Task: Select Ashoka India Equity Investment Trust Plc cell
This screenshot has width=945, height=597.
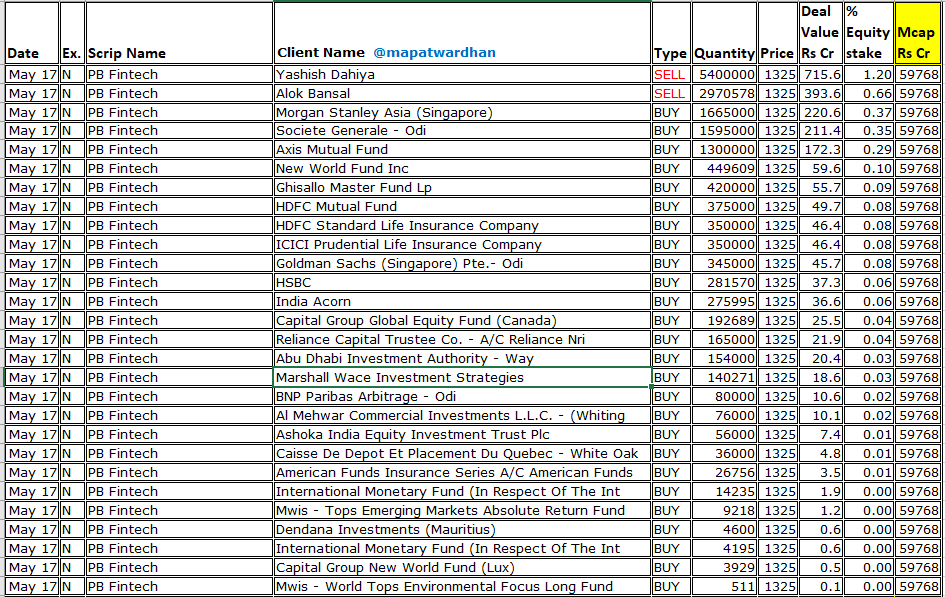Action: [x=462, y=434]
